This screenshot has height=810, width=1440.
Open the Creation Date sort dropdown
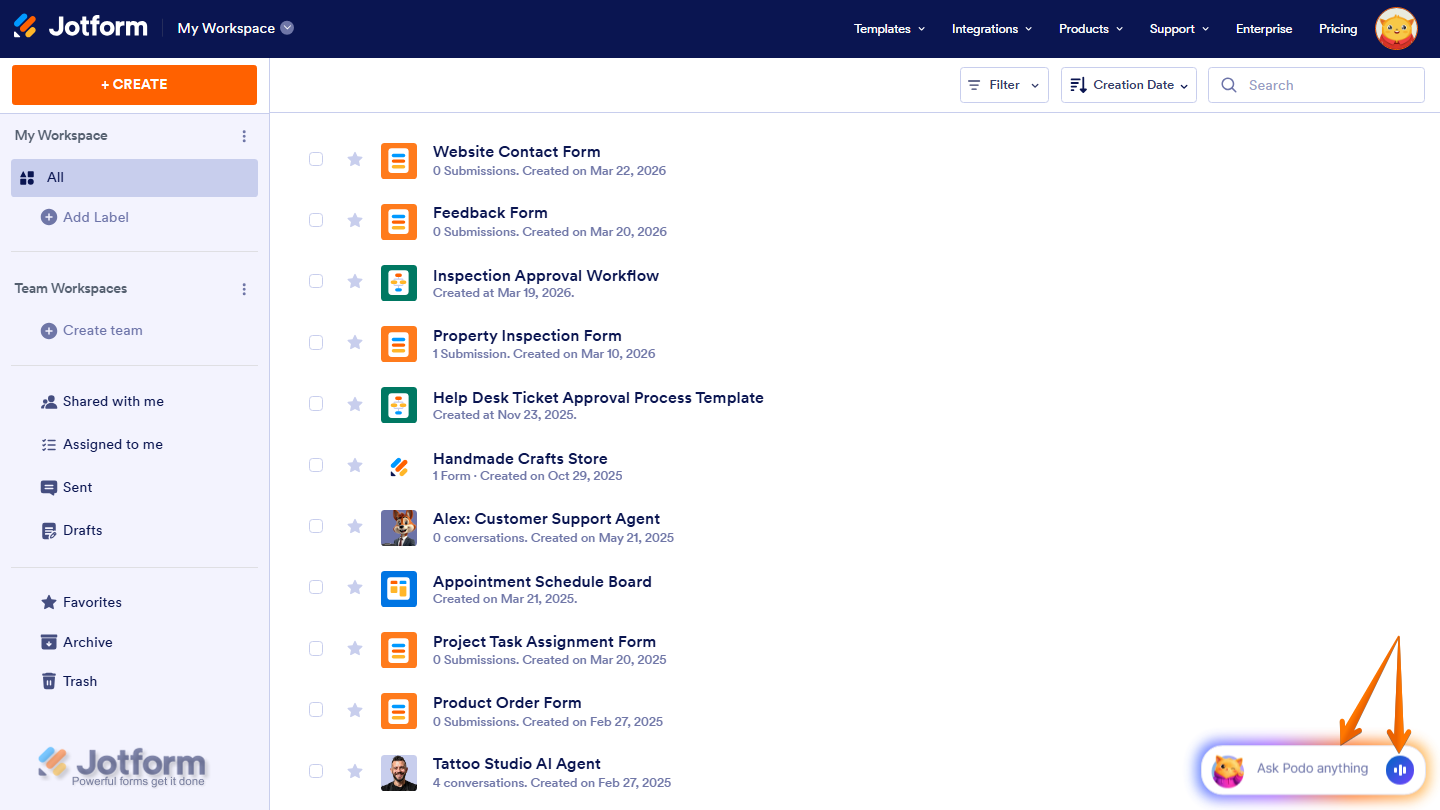point(1128,85)
